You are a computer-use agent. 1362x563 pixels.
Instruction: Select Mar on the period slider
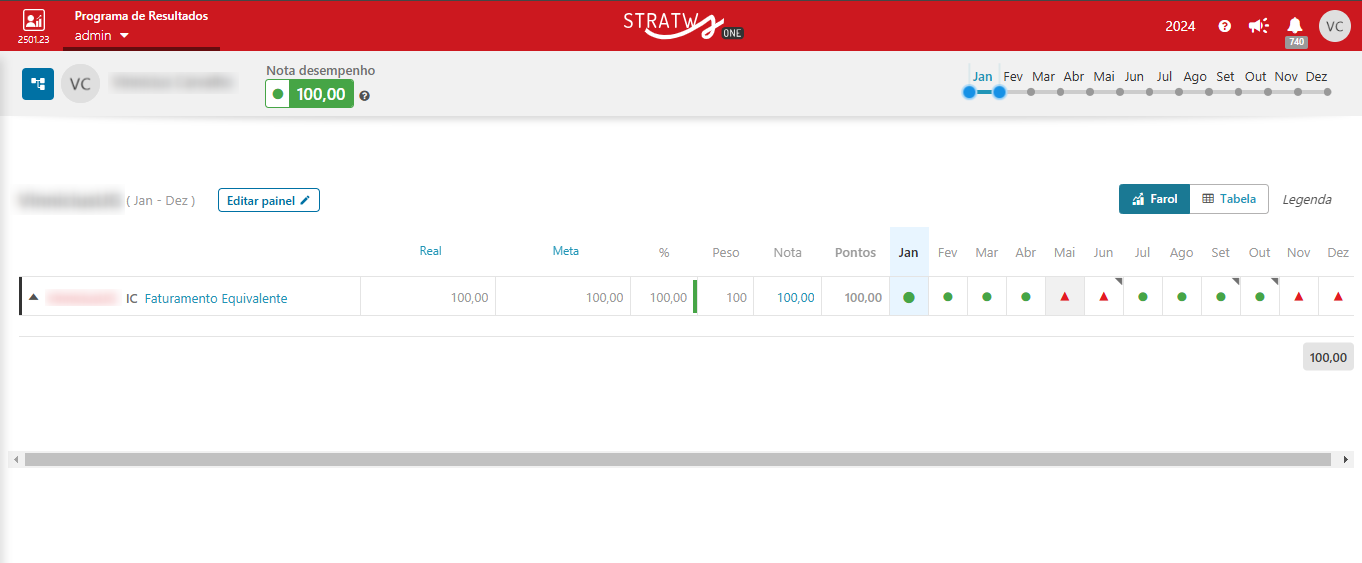coord(1043,76)
